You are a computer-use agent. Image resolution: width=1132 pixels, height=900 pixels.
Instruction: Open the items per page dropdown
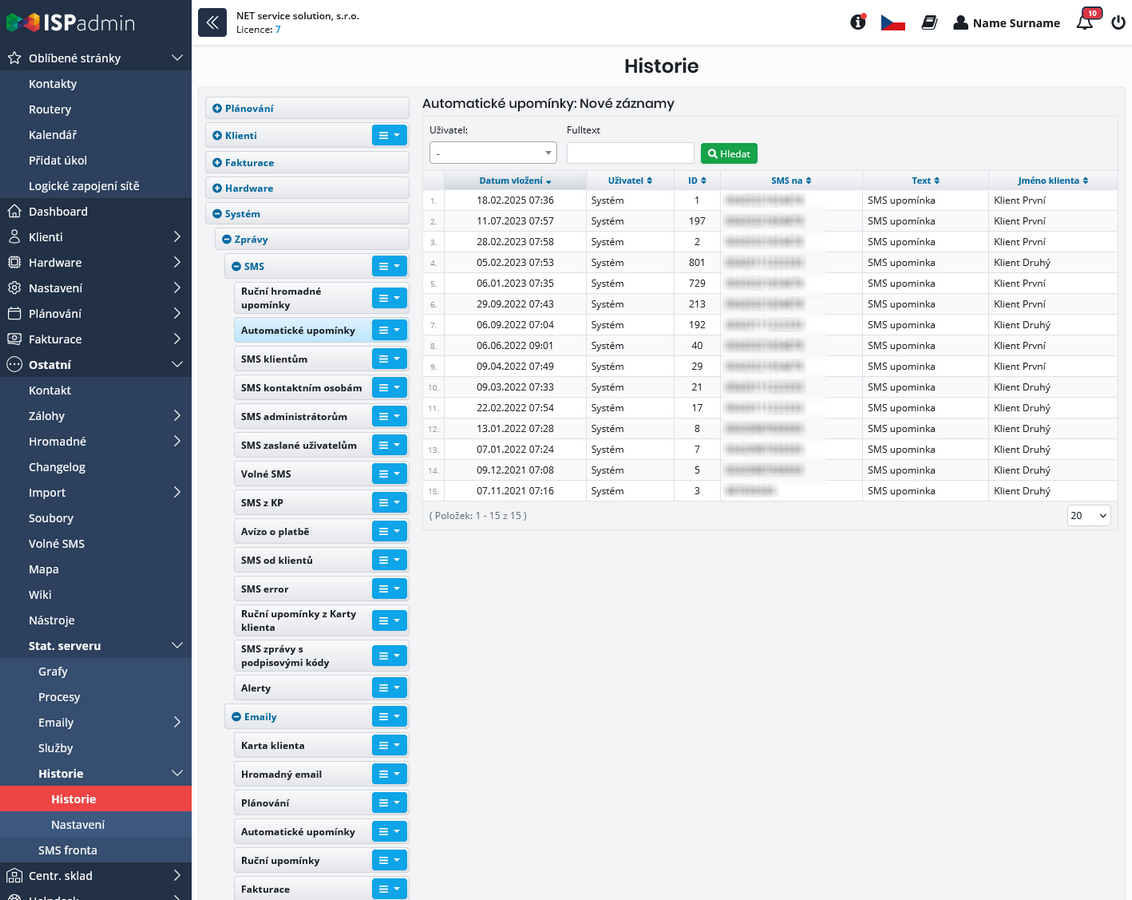1089,516
